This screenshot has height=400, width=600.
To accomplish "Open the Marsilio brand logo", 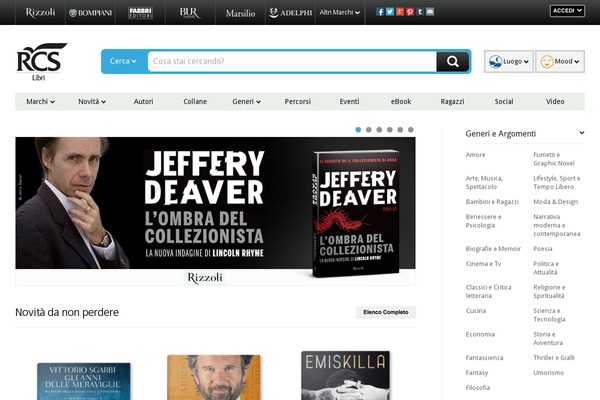I will pos(240,13).
